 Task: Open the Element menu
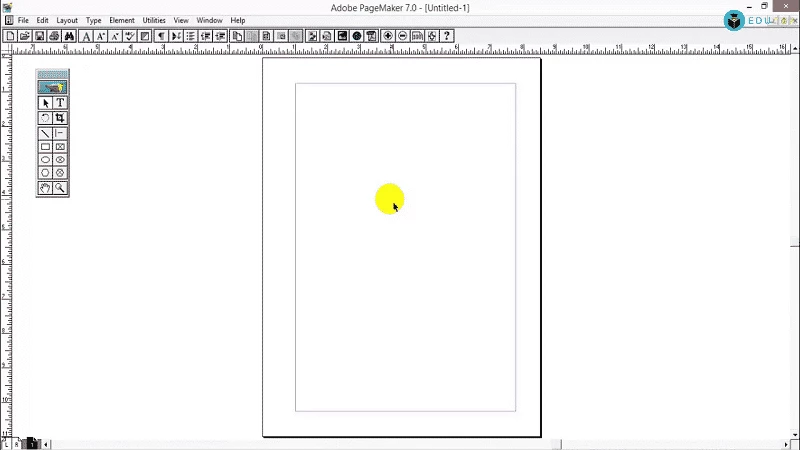pyautogui.click(x=121, y=20)
